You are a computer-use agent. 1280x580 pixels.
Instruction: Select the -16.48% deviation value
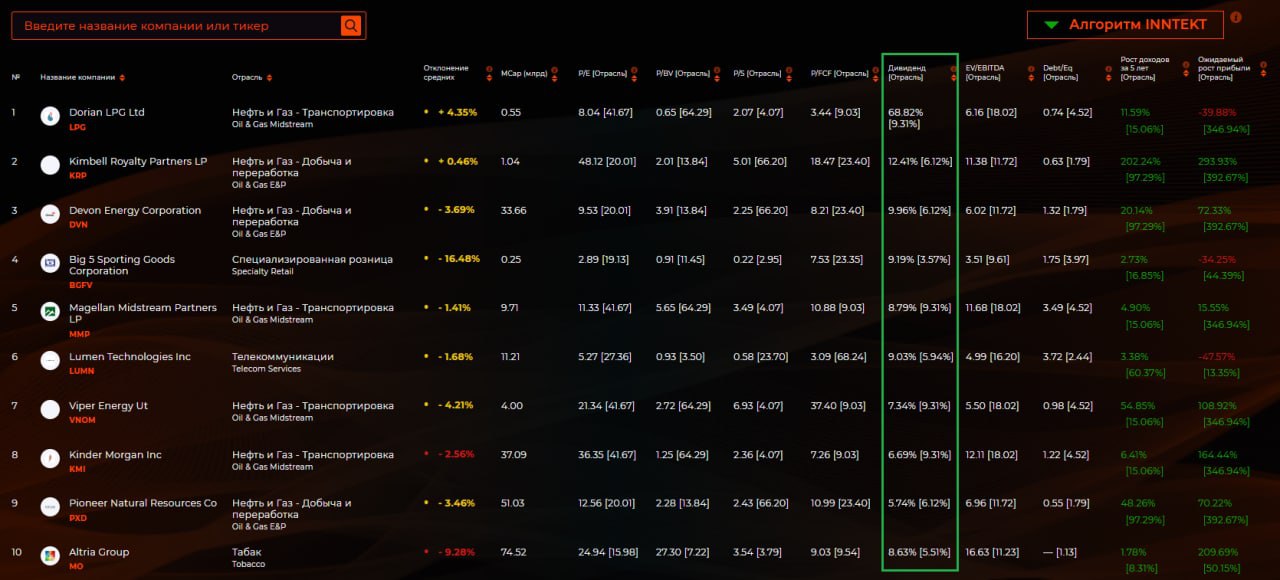click(x=458, y=259)
